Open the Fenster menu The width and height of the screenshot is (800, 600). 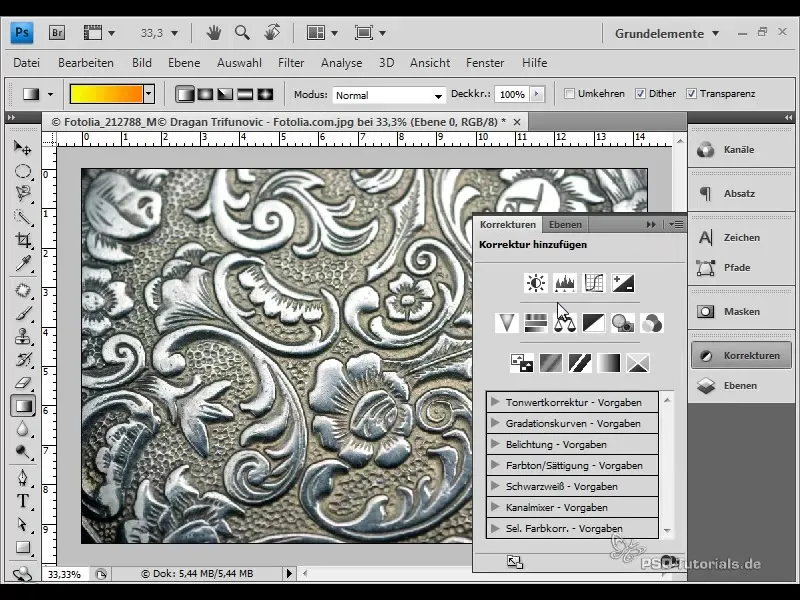(485, 63)
